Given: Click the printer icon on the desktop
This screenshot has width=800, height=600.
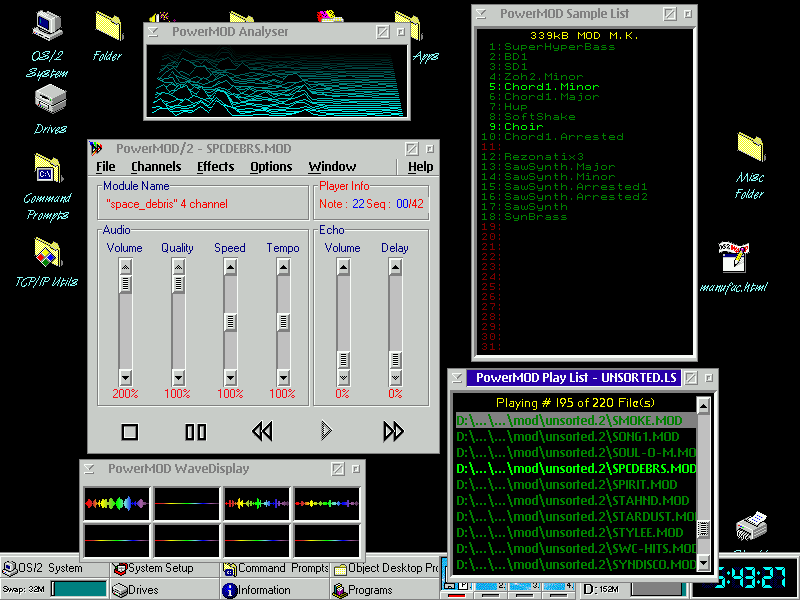Looking at the screenshot, I should (752, 526).
